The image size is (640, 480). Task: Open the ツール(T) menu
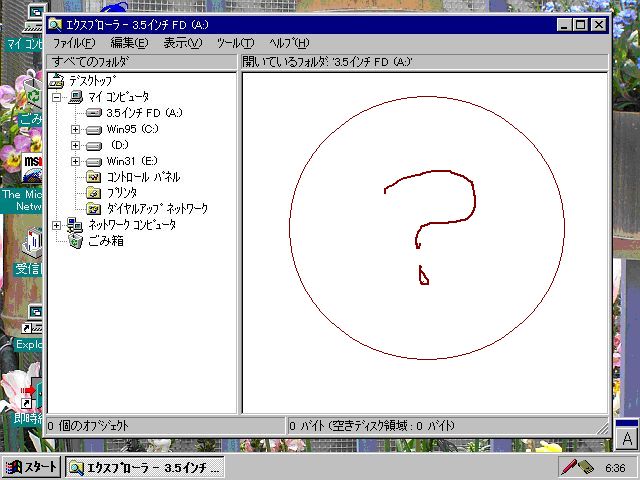235,43
